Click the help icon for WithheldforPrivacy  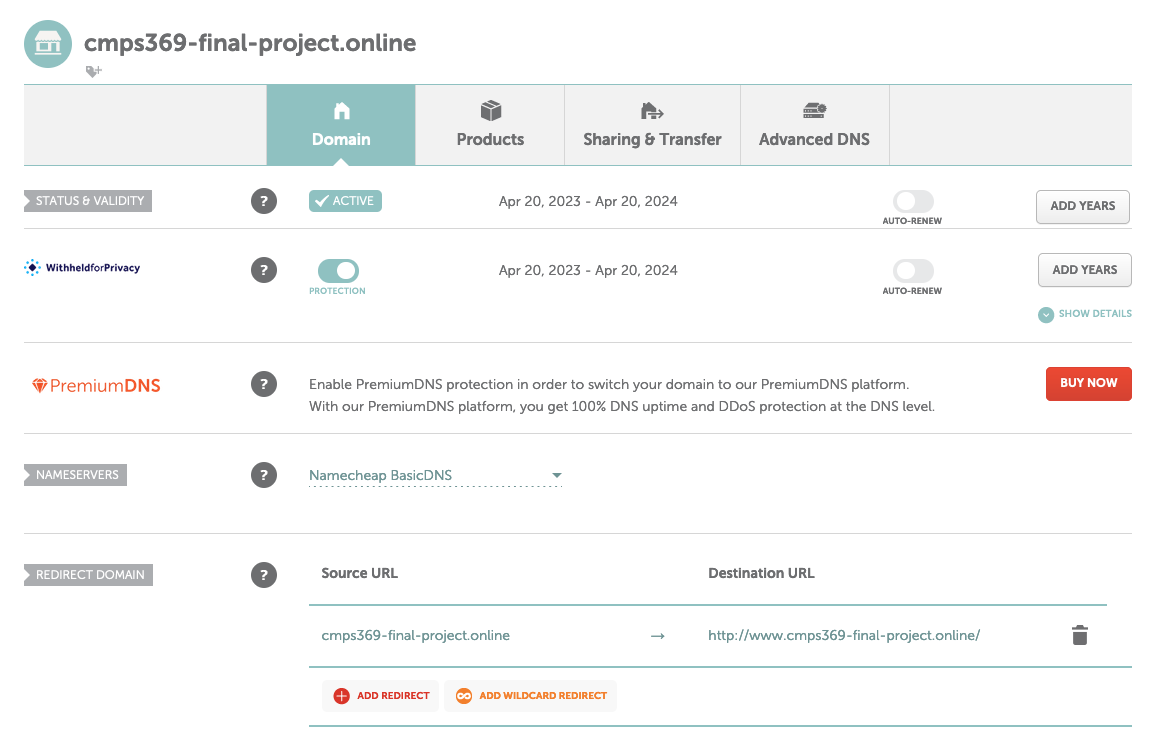coord(263,270)
